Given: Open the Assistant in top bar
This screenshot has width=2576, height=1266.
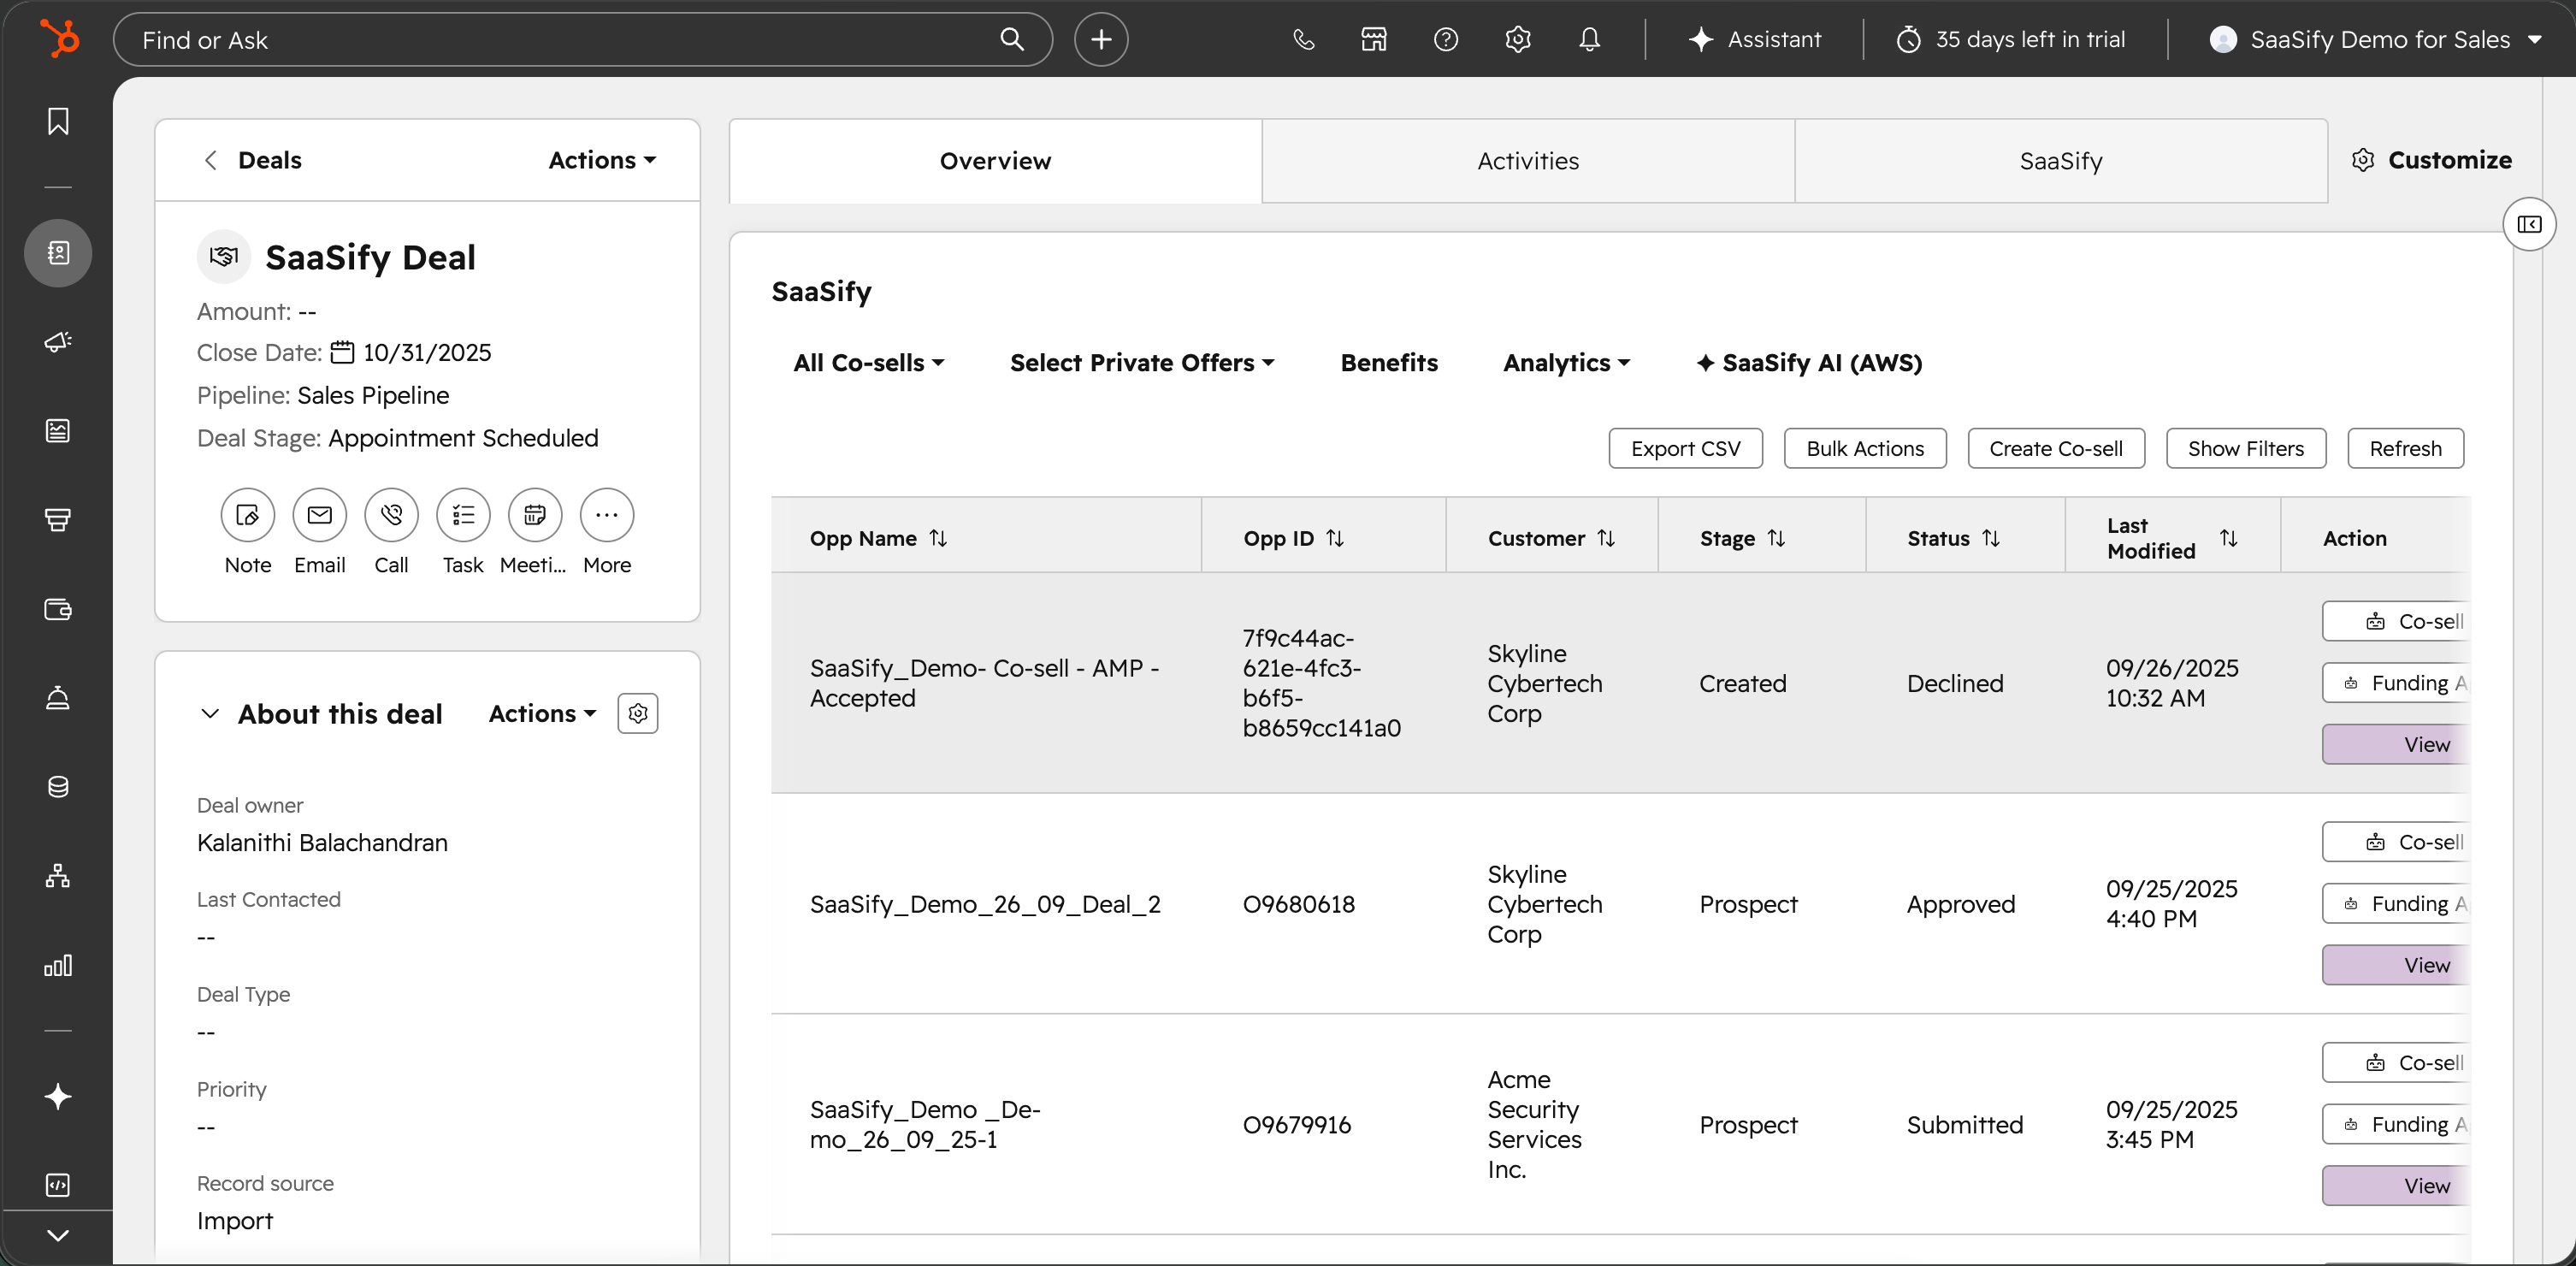Looking at the screenshot, I should point(1755,39).
